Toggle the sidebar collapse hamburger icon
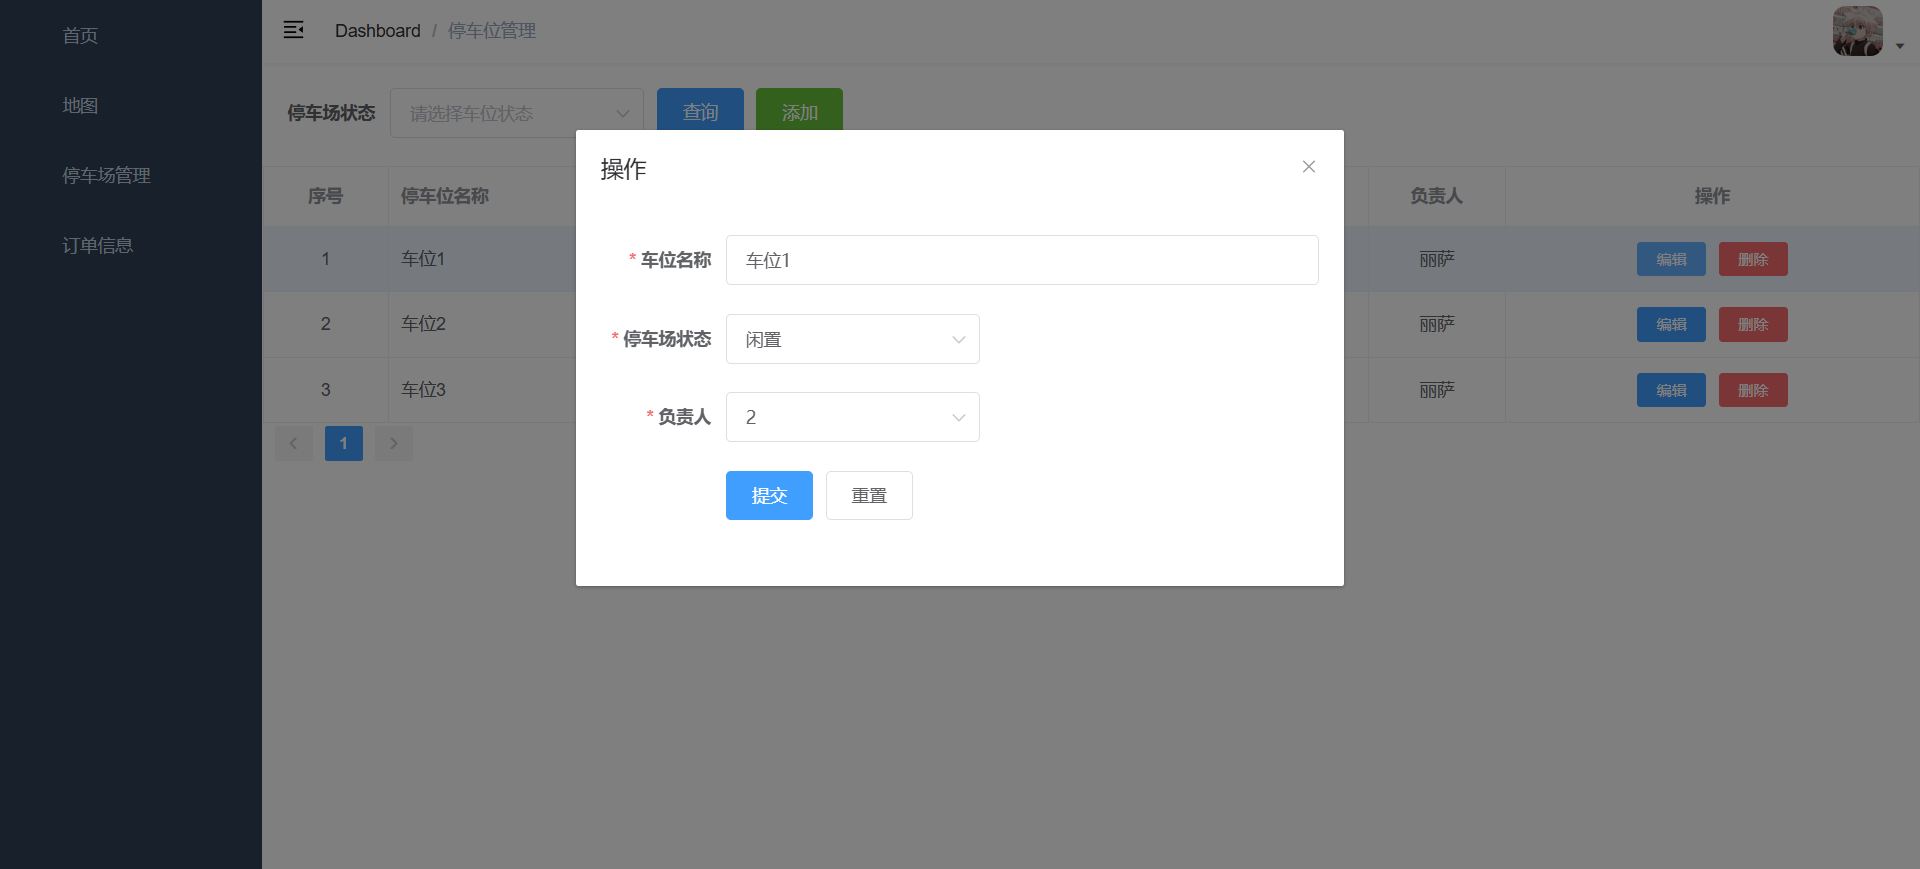 pos(293,30)
